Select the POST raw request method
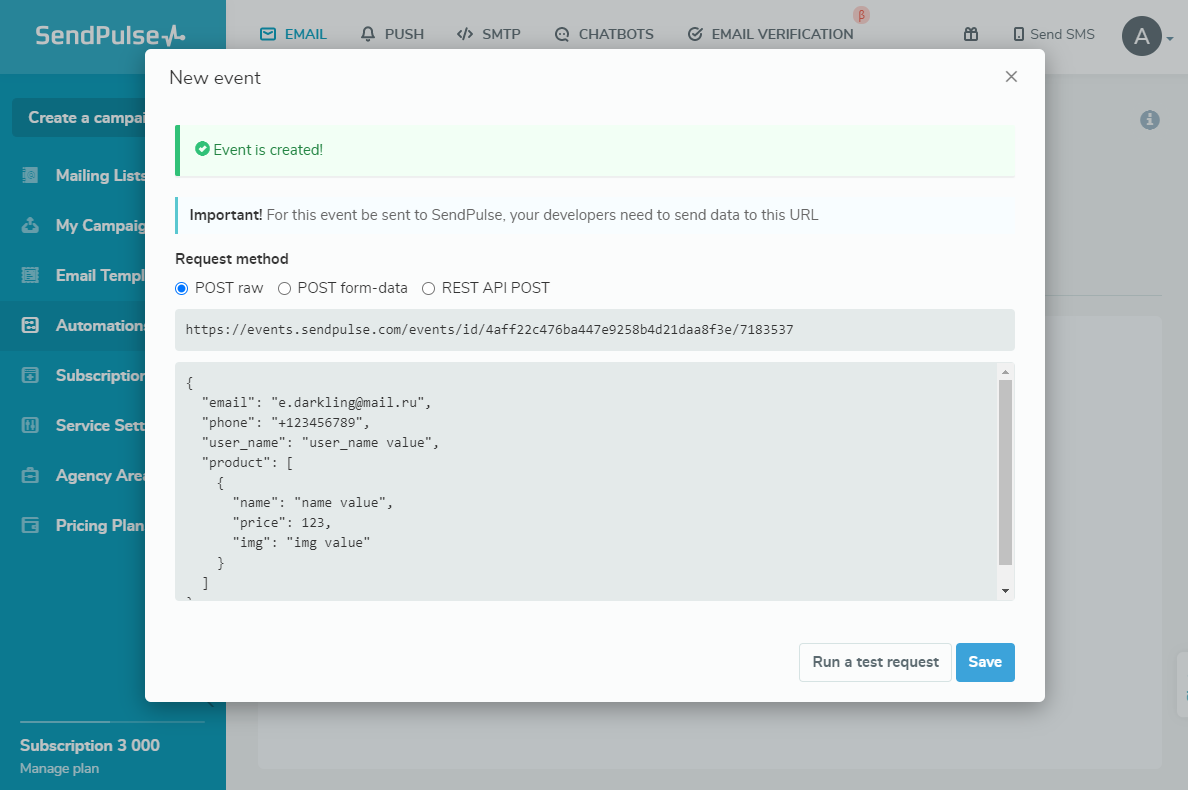The image size is (1188, 790). click(182, 288)
